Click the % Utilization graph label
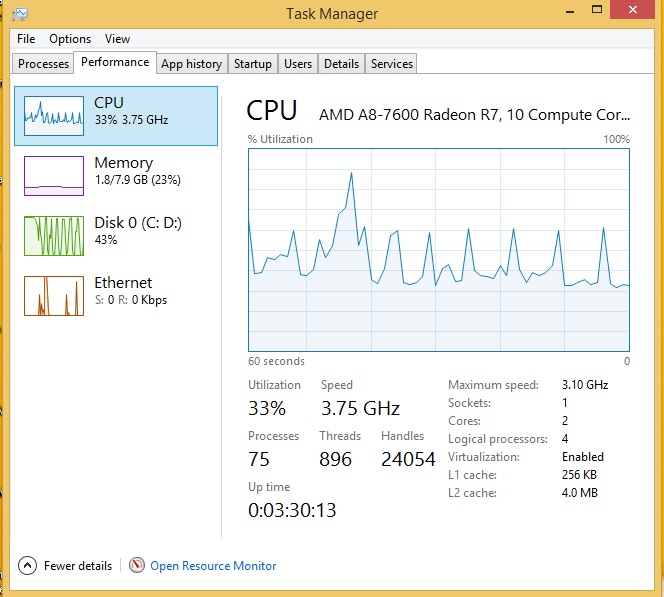This screenshot has height=597, width=664. click(x=280, y=139)
